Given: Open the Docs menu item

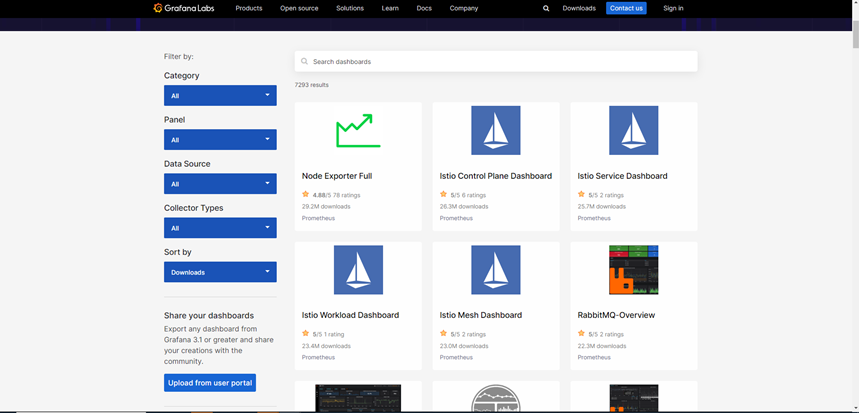Looking at the screenshot, I should pyautogui.click(x=424, y=8).
